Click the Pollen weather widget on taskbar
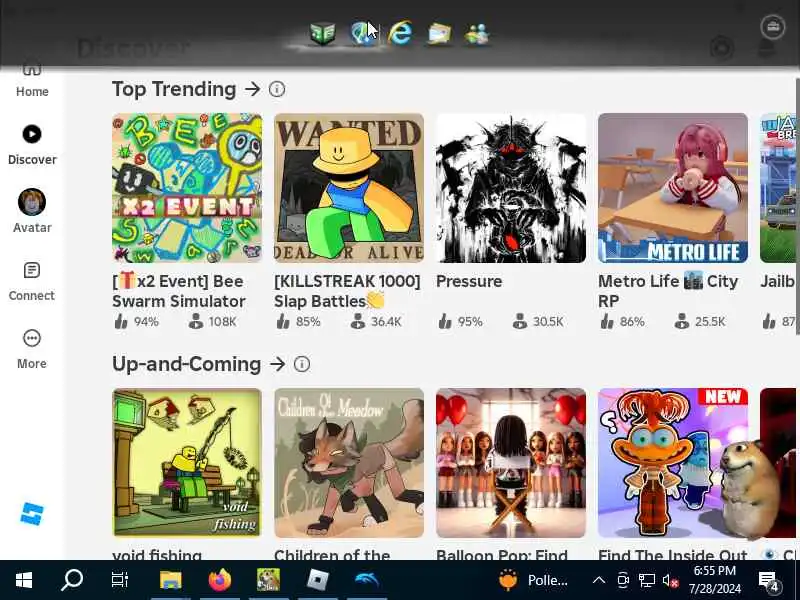 534,580
